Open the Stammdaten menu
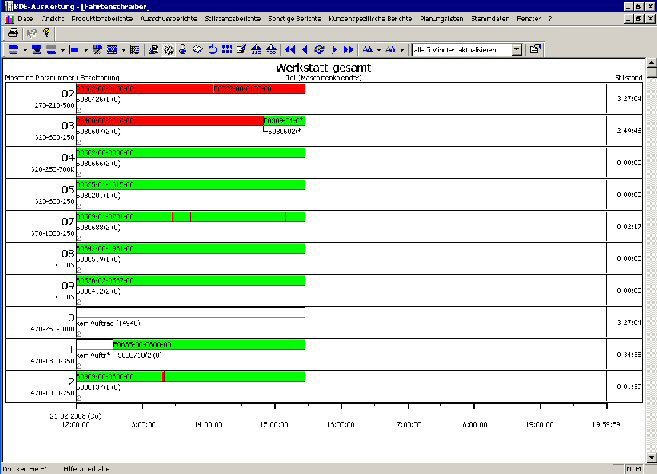This screenshot has width=657, height=474. coord(490,18)
